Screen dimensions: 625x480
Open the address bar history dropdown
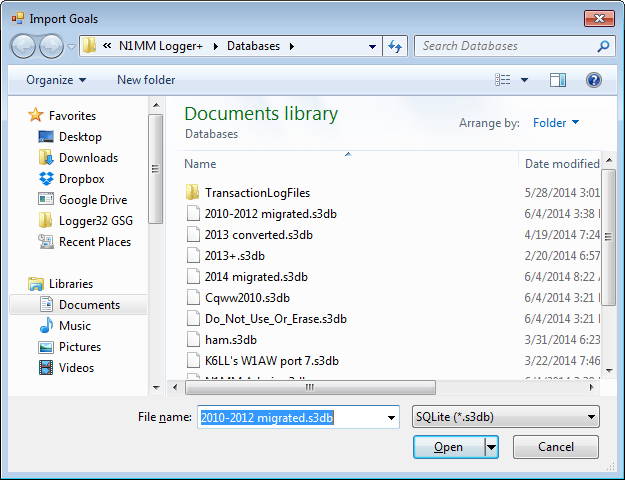(372, 46)
